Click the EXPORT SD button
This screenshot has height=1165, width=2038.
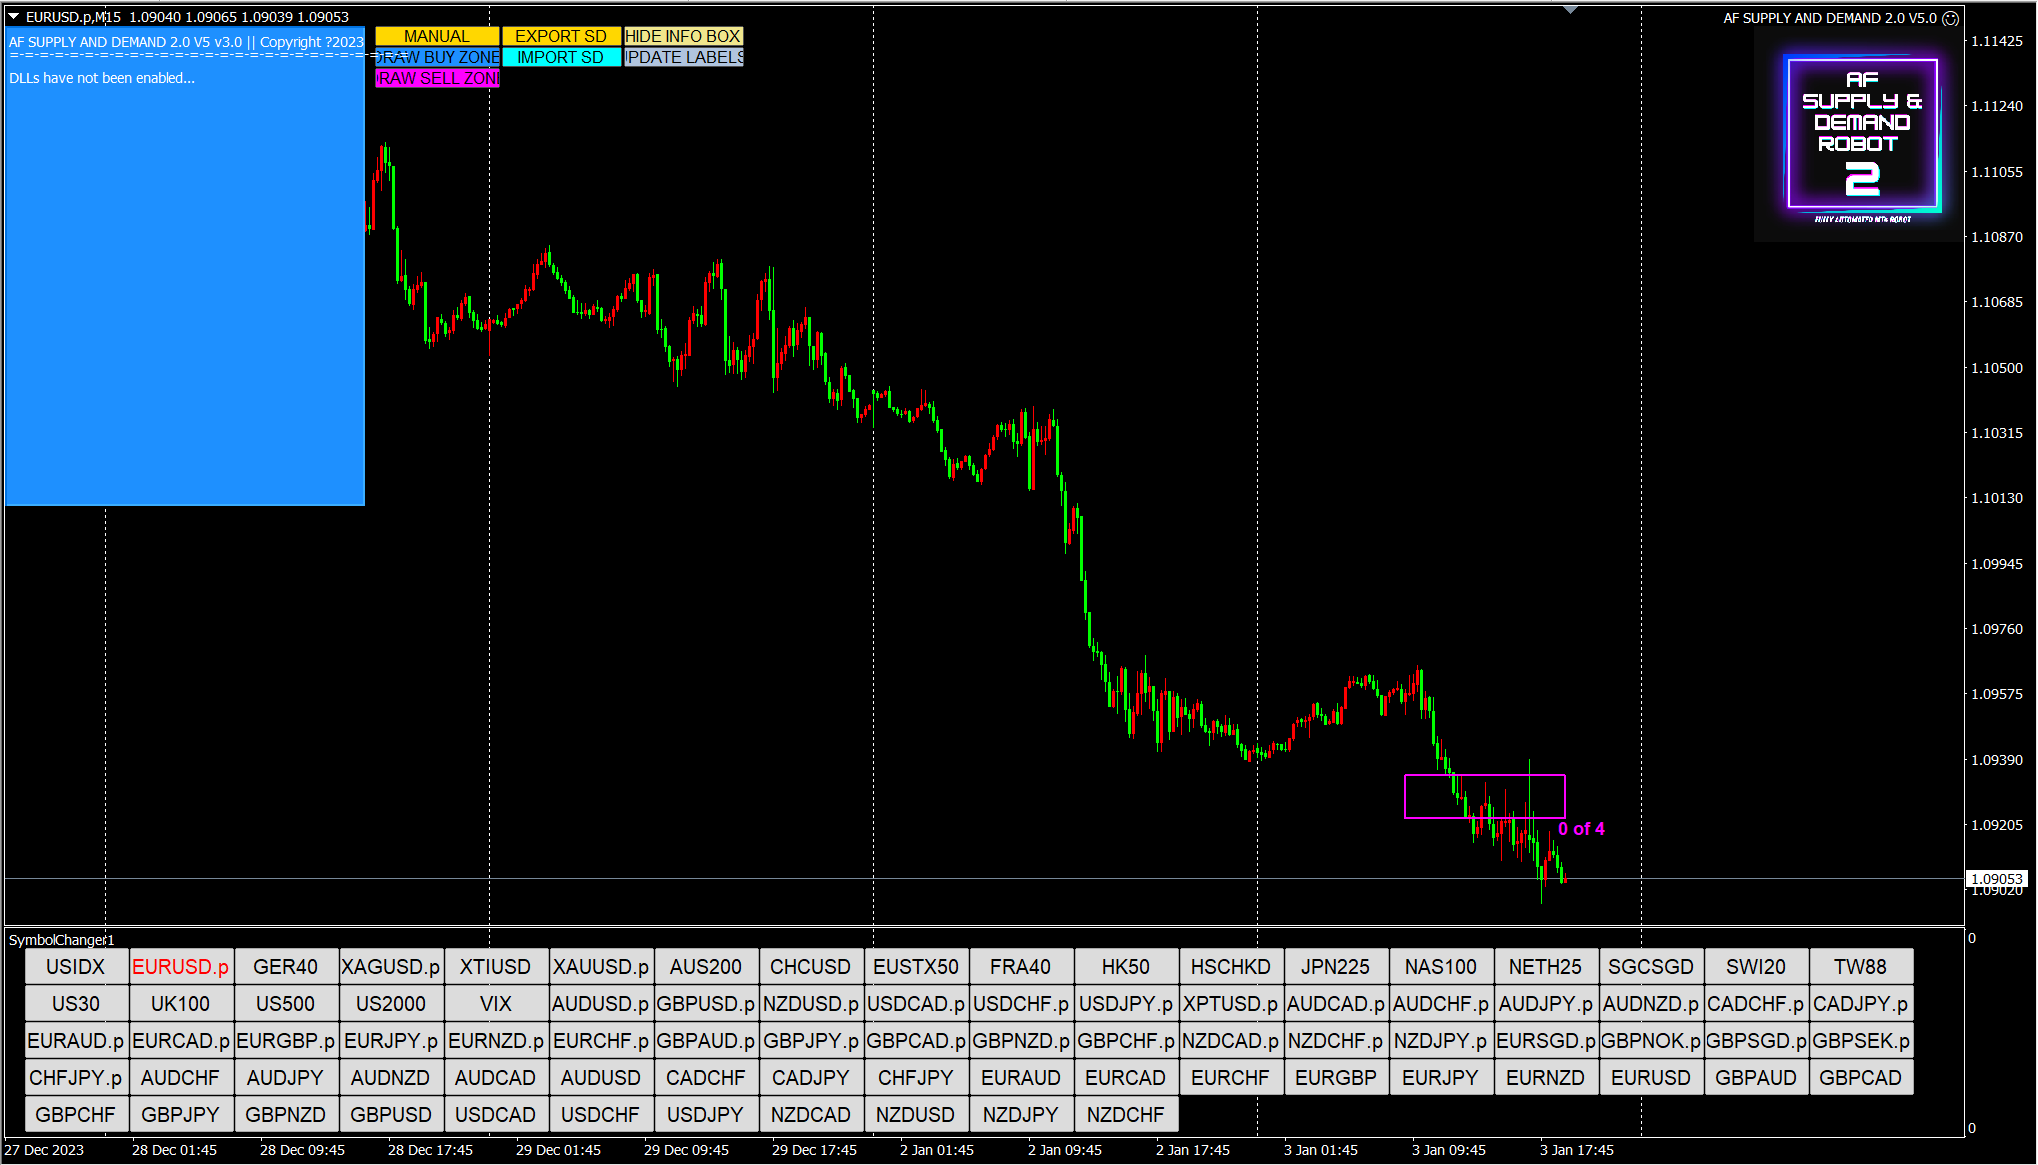click(x=560, y=36)
